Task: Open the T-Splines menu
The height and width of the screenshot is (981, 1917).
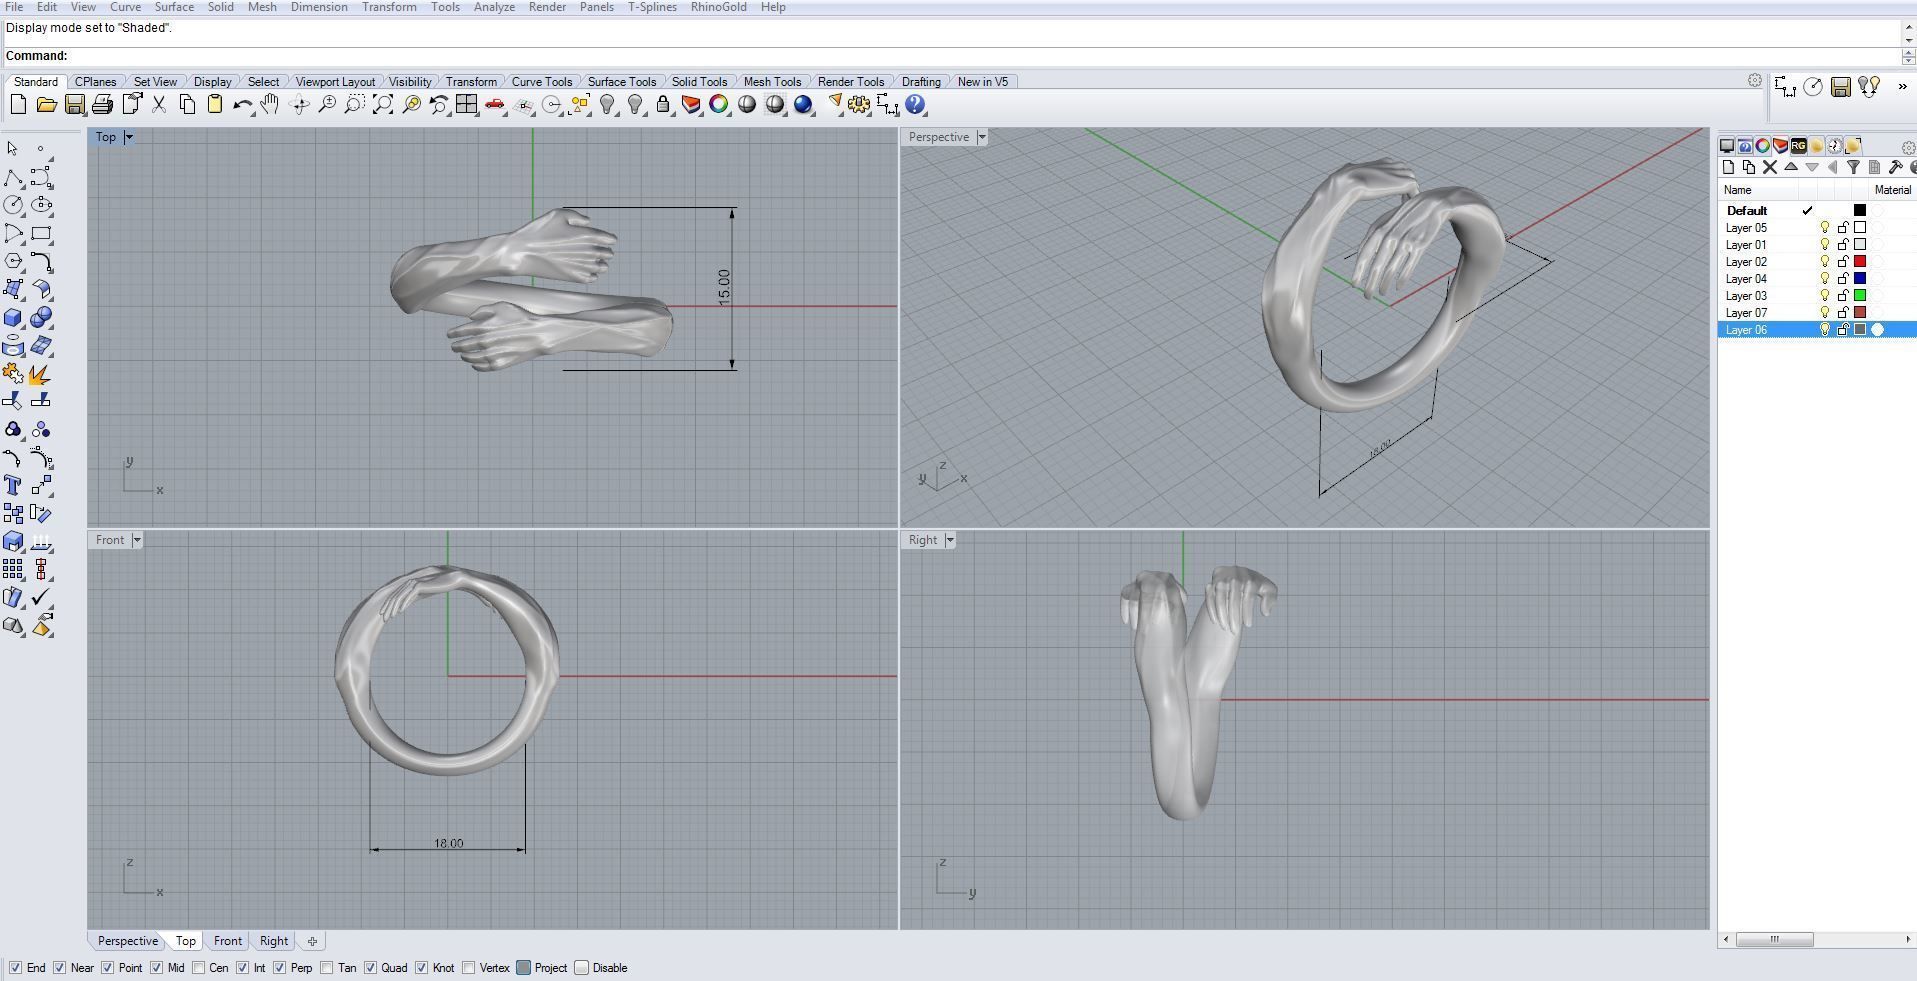Action: click(652, 7)
